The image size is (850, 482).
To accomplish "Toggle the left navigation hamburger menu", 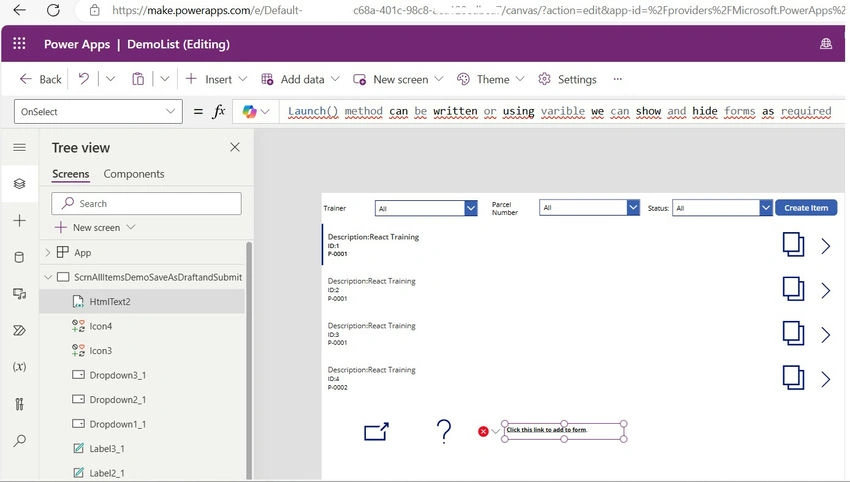I will tap(20, 147).
